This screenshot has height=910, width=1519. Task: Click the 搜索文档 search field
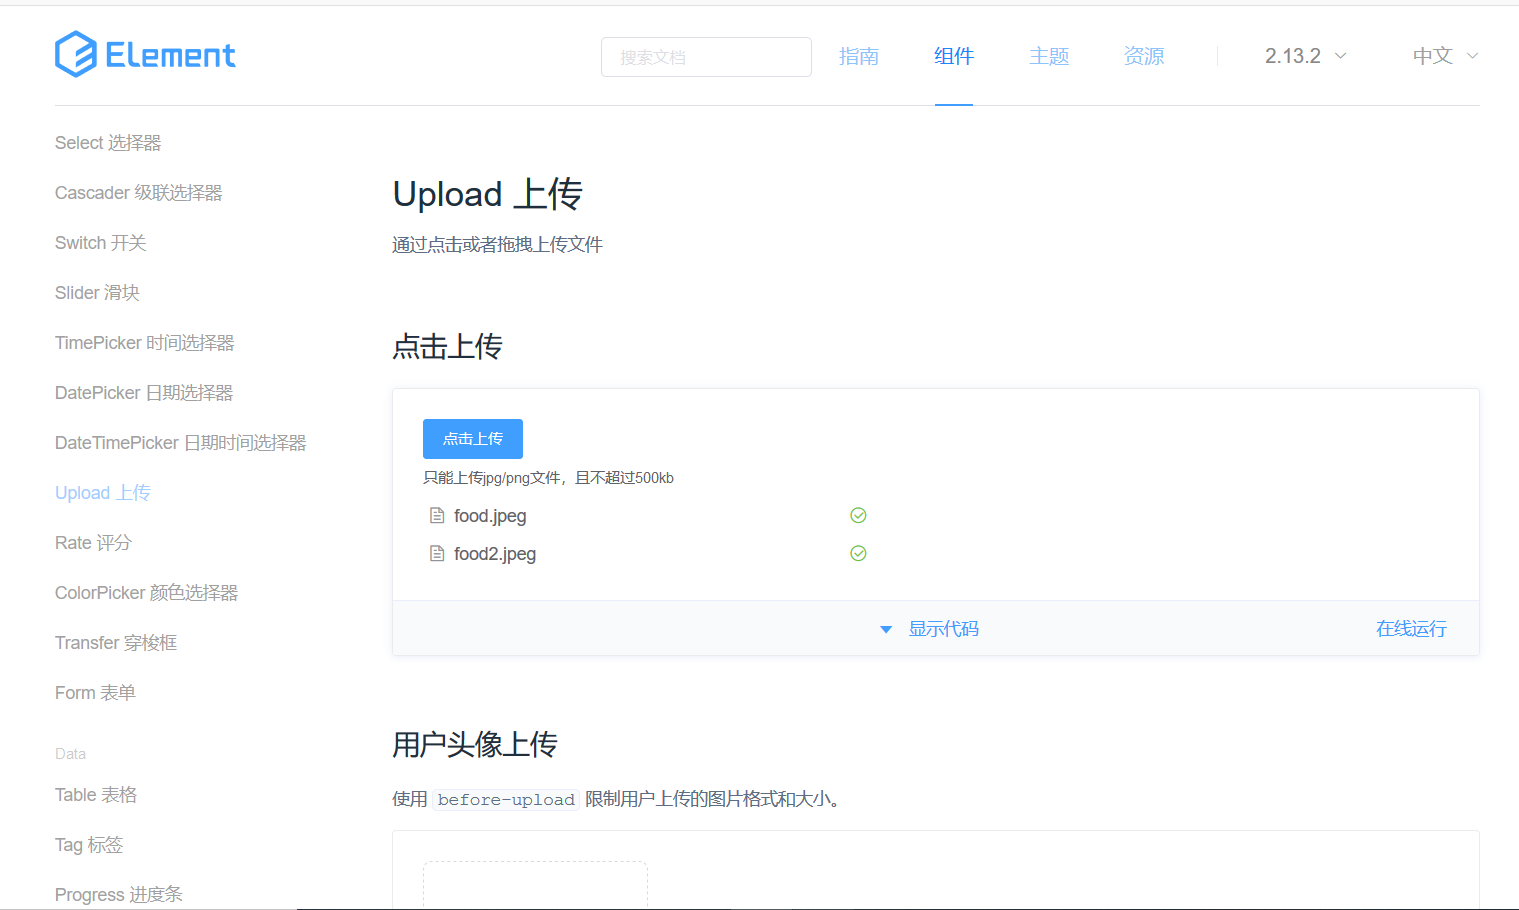706,57
